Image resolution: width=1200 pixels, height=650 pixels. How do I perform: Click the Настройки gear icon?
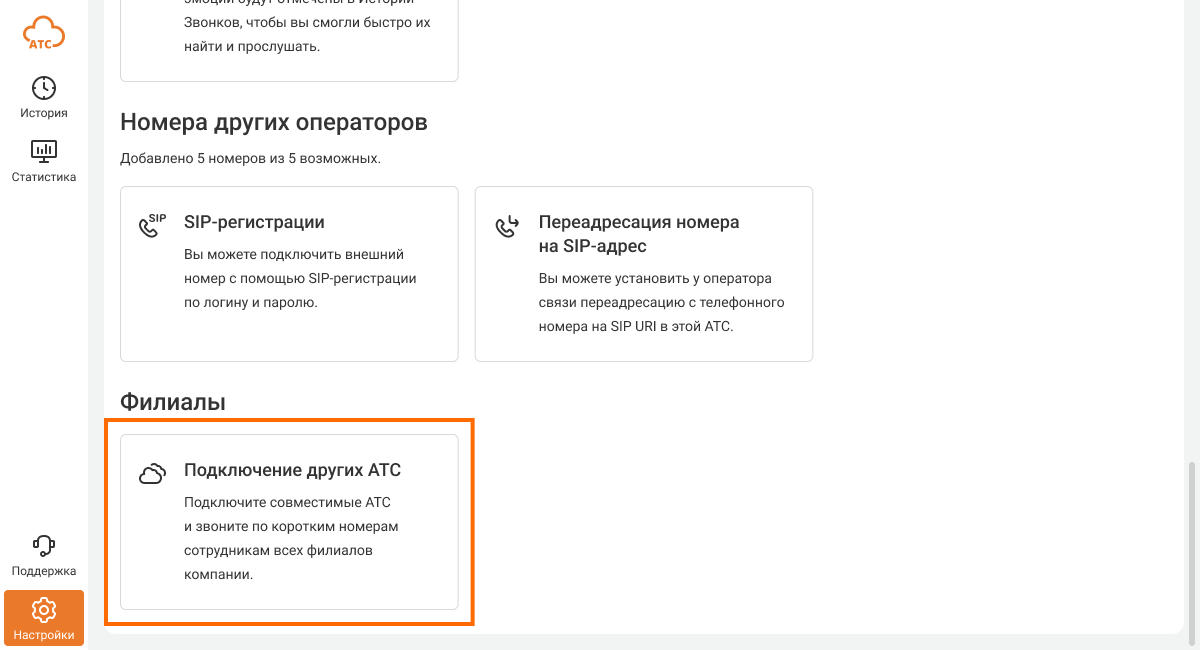coord(44,609)
